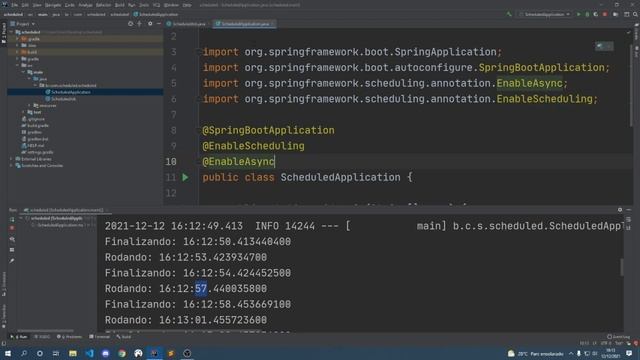
Task: Open the Terminal tool window tab
Action: 100,337
